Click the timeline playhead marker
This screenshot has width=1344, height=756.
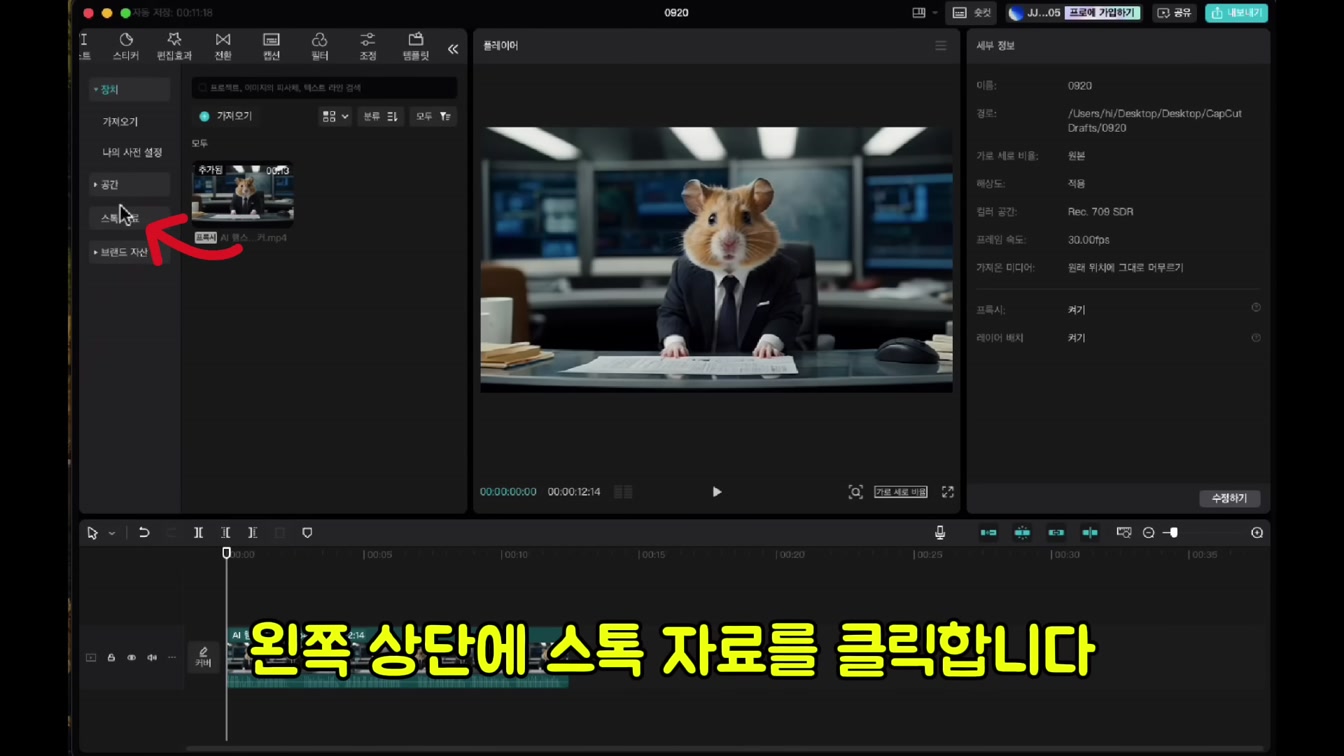227,554
